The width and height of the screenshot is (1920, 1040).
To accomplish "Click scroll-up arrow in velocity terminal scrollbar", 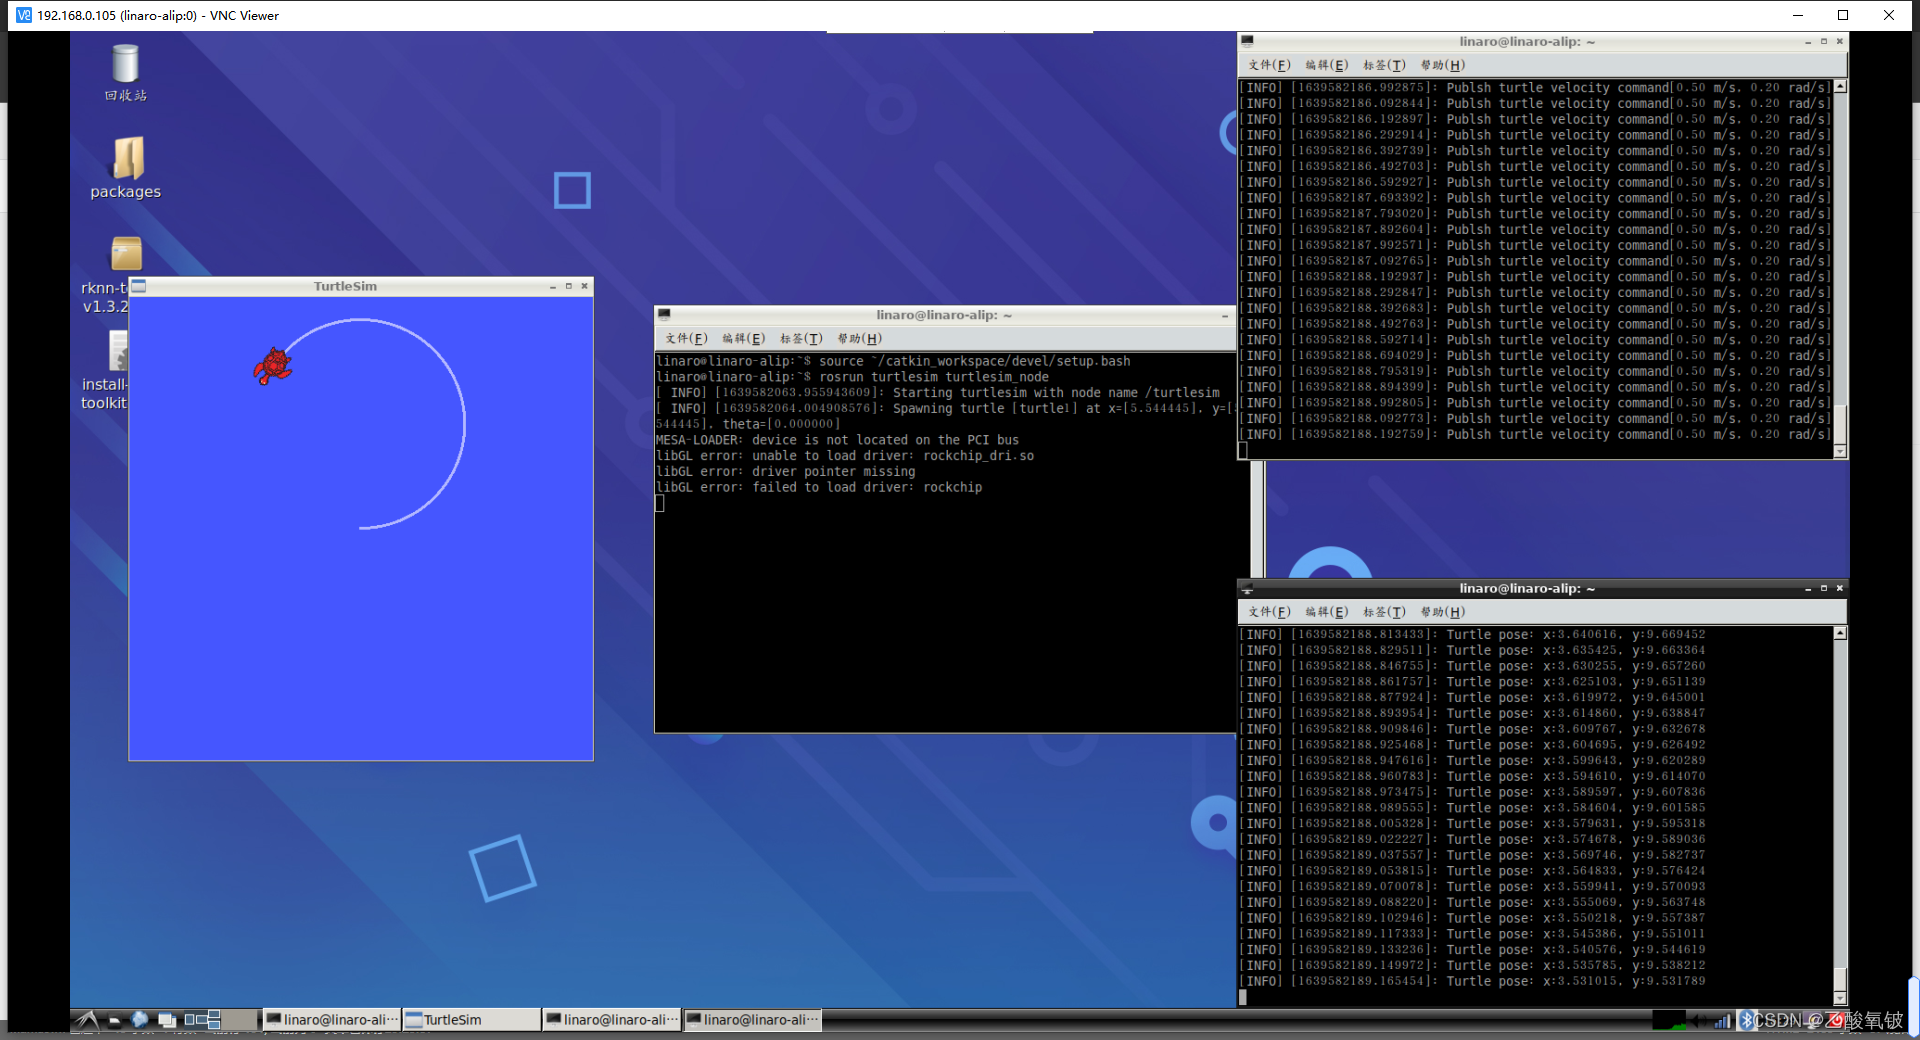I will click(1840, 86).
